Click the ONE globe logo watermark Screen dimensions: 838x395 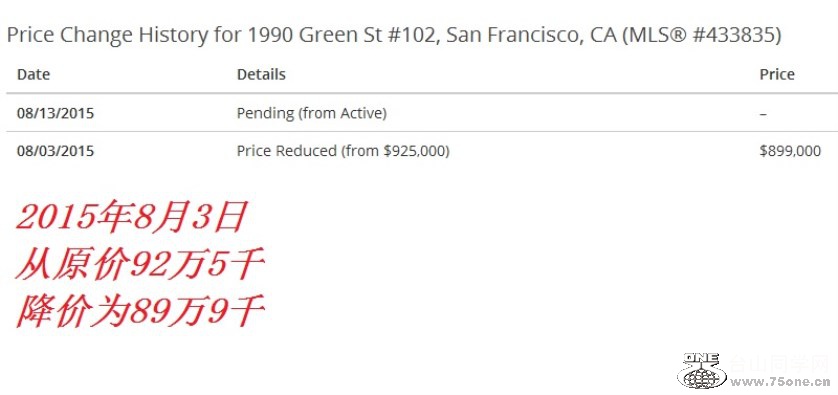pos(702,370)
